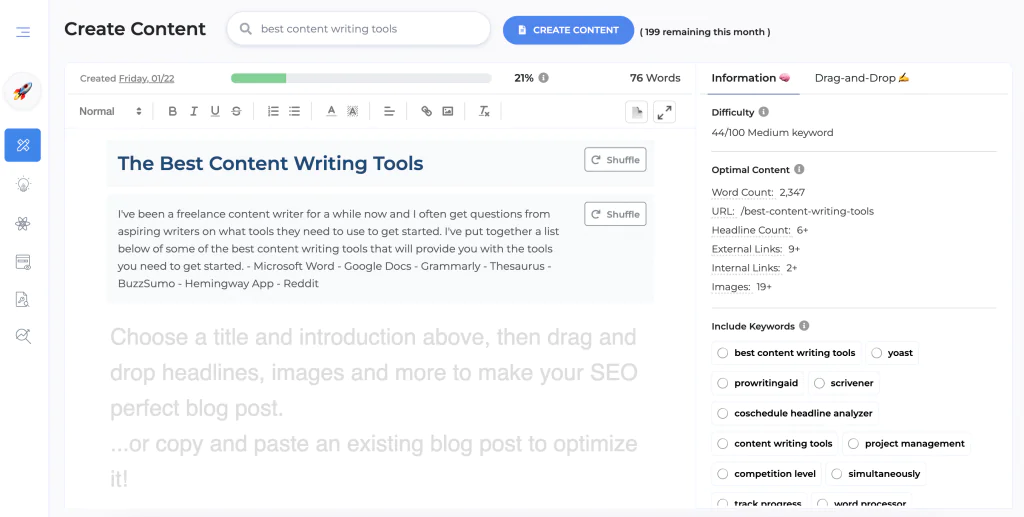Screen dimensions: 1024x517
Task: Insert an image
Action: [447, 112]
